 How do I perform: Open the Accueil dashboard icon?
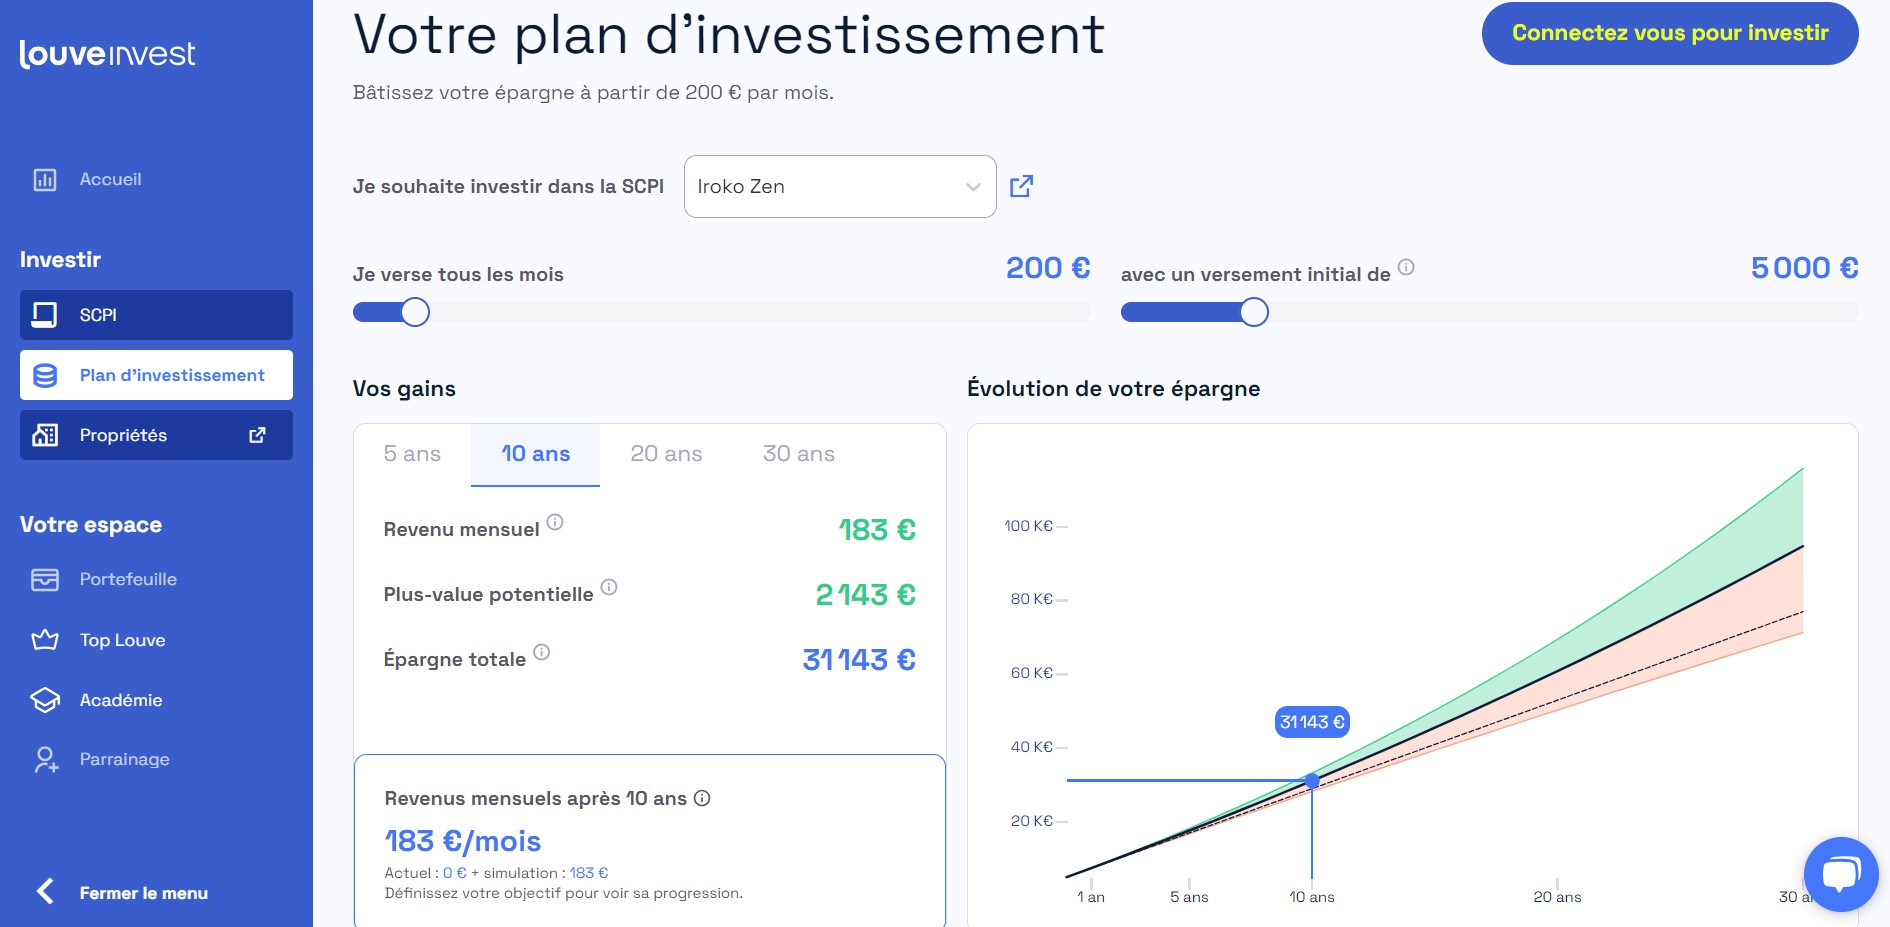pyautogui.click(x=44, y=179)
